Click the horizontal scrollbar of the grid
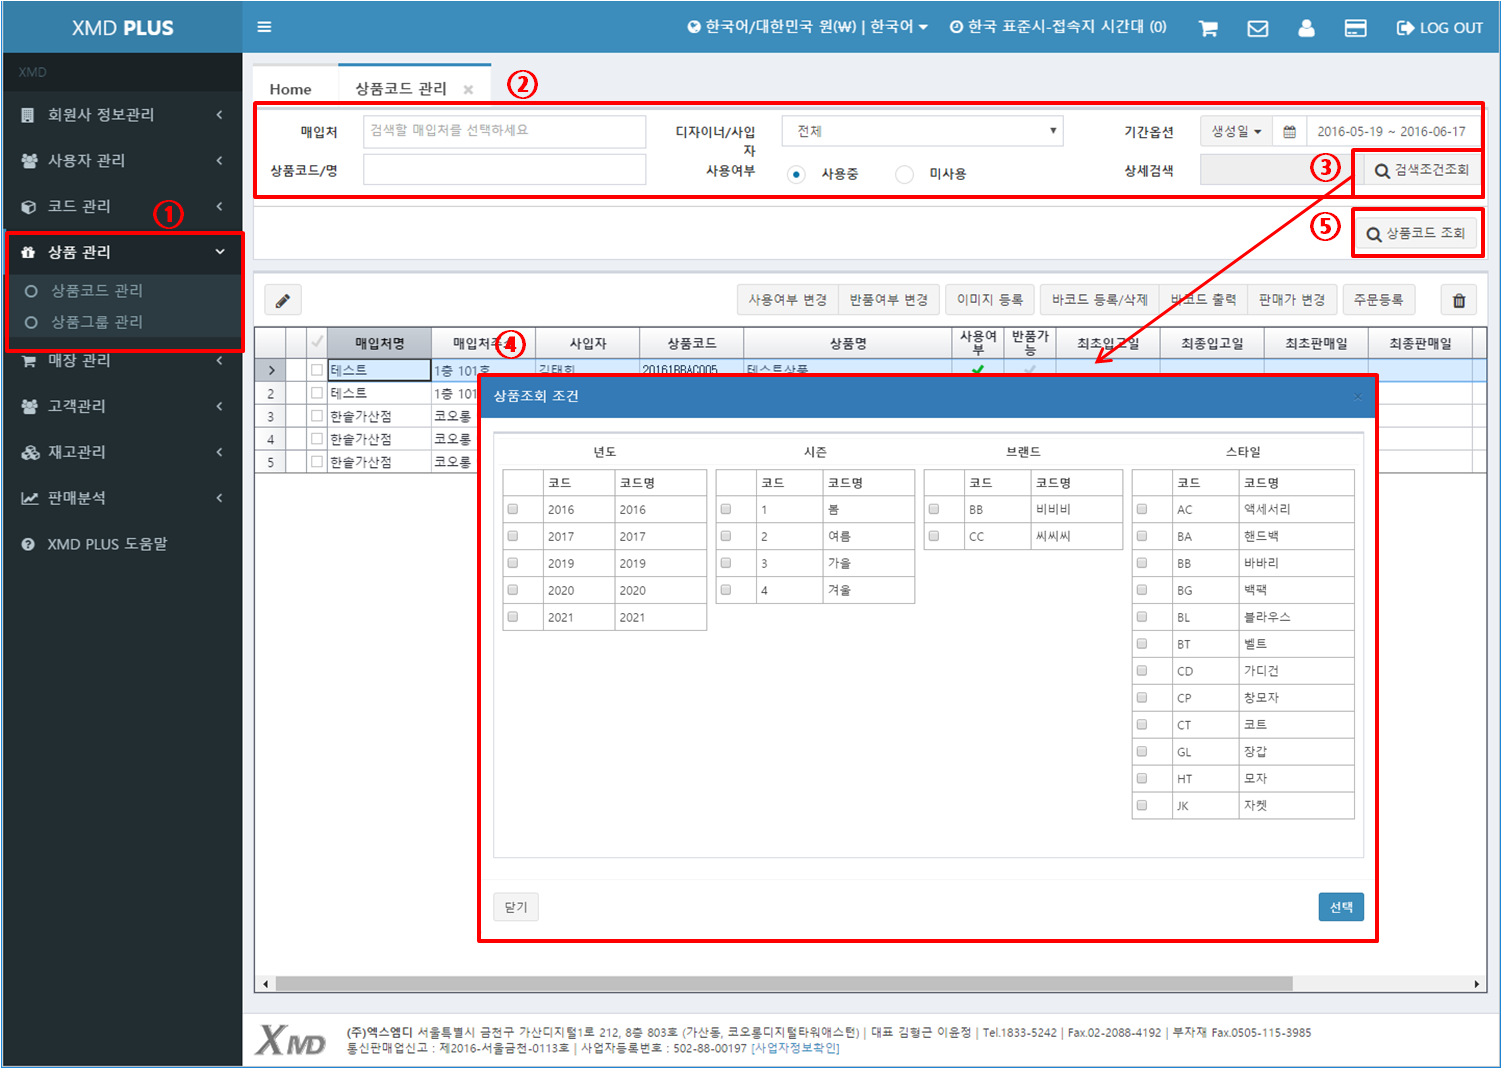The height and width of the screenshot is (1069, 1502). (x=784, y=984)
